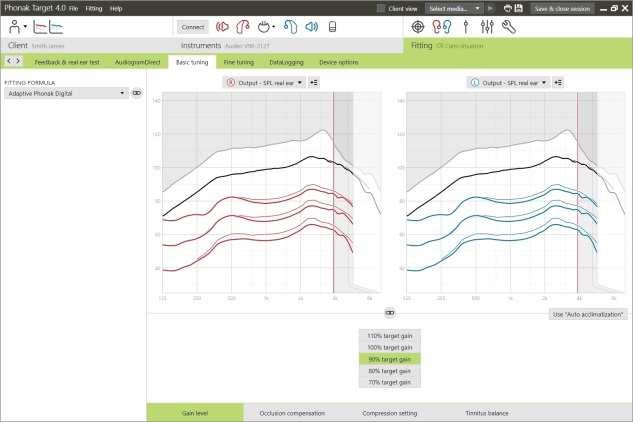This screenshot has height=422, width=633.
Task: Select 110% target gain
Action: coord(390,336)
